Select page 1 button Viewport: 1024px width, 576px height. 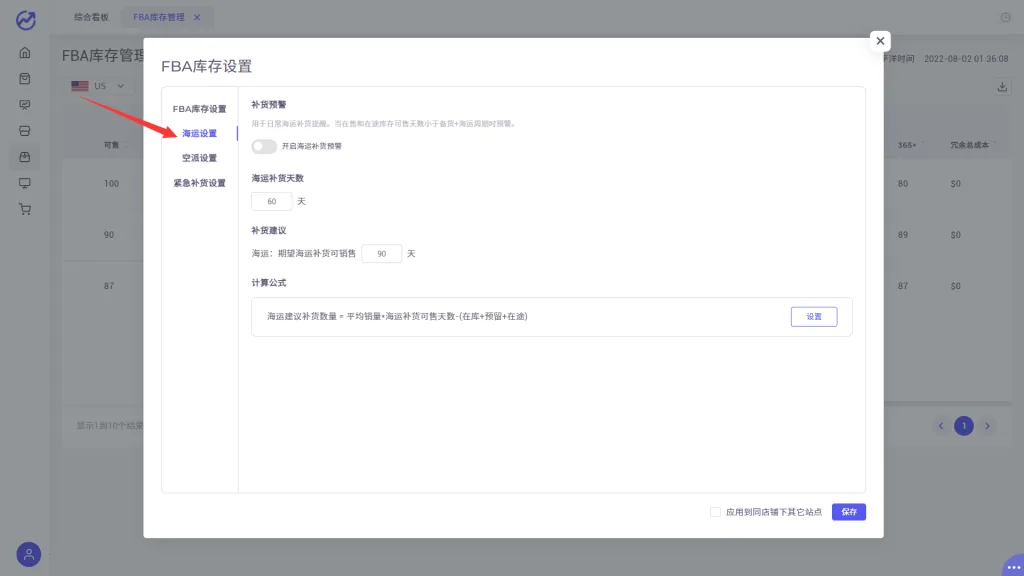[964, 426]
